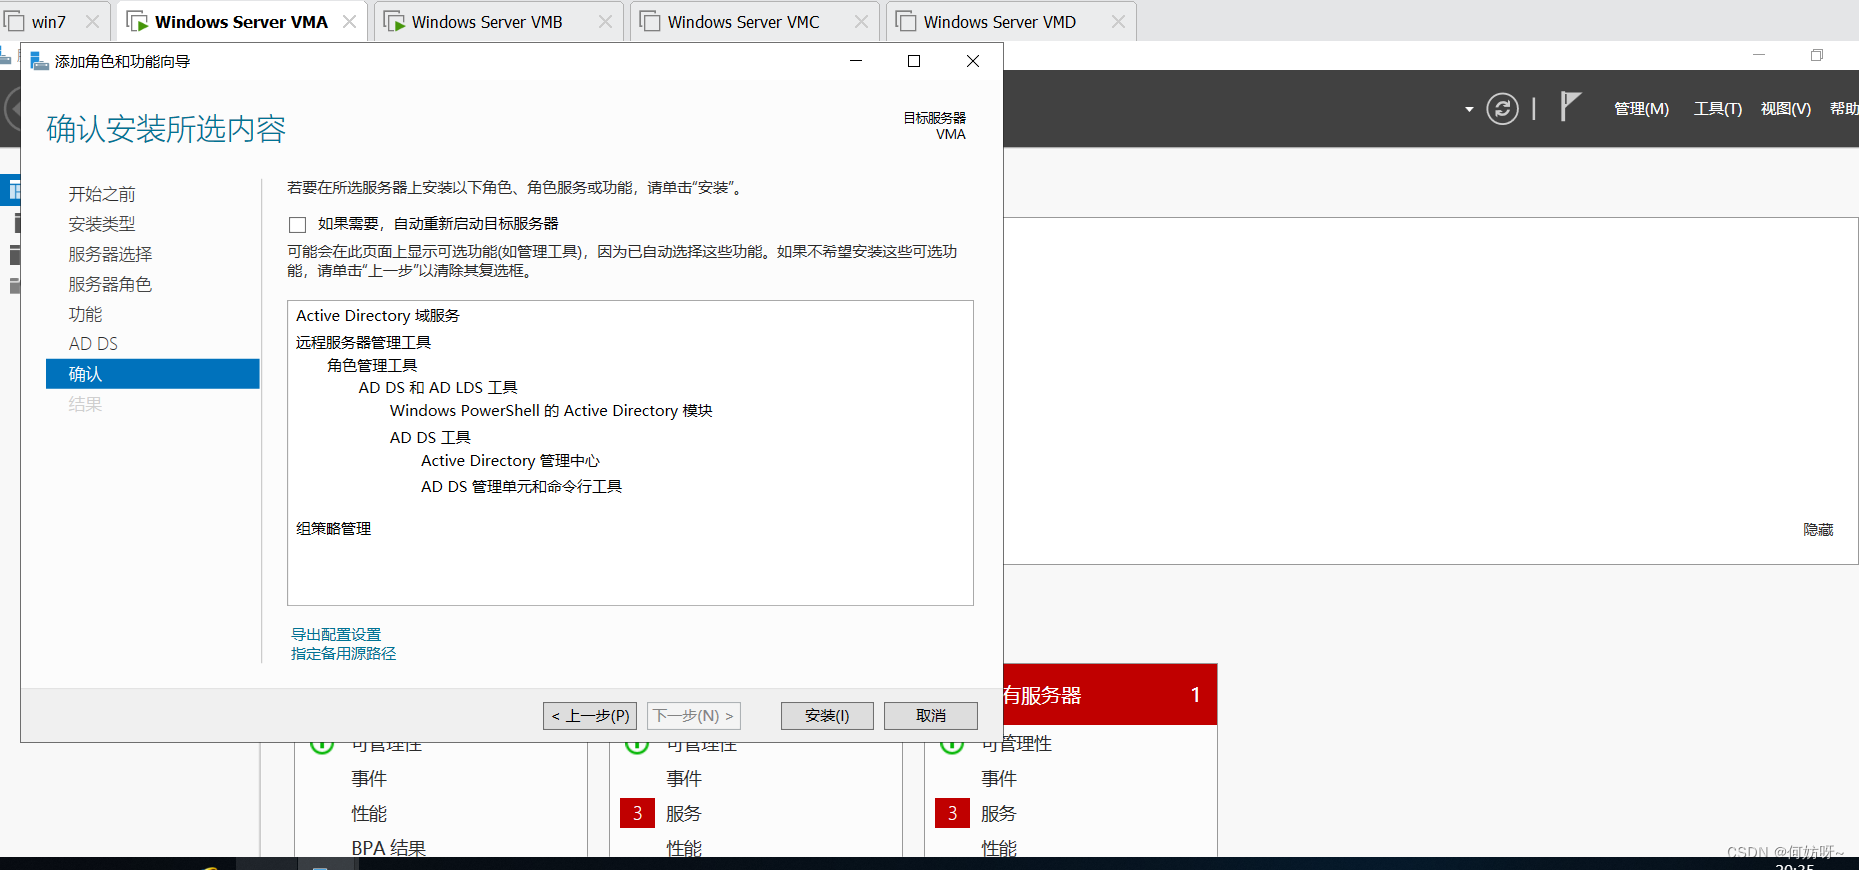Click the AD DS 管理单元和命令行工具 entry

521,487
